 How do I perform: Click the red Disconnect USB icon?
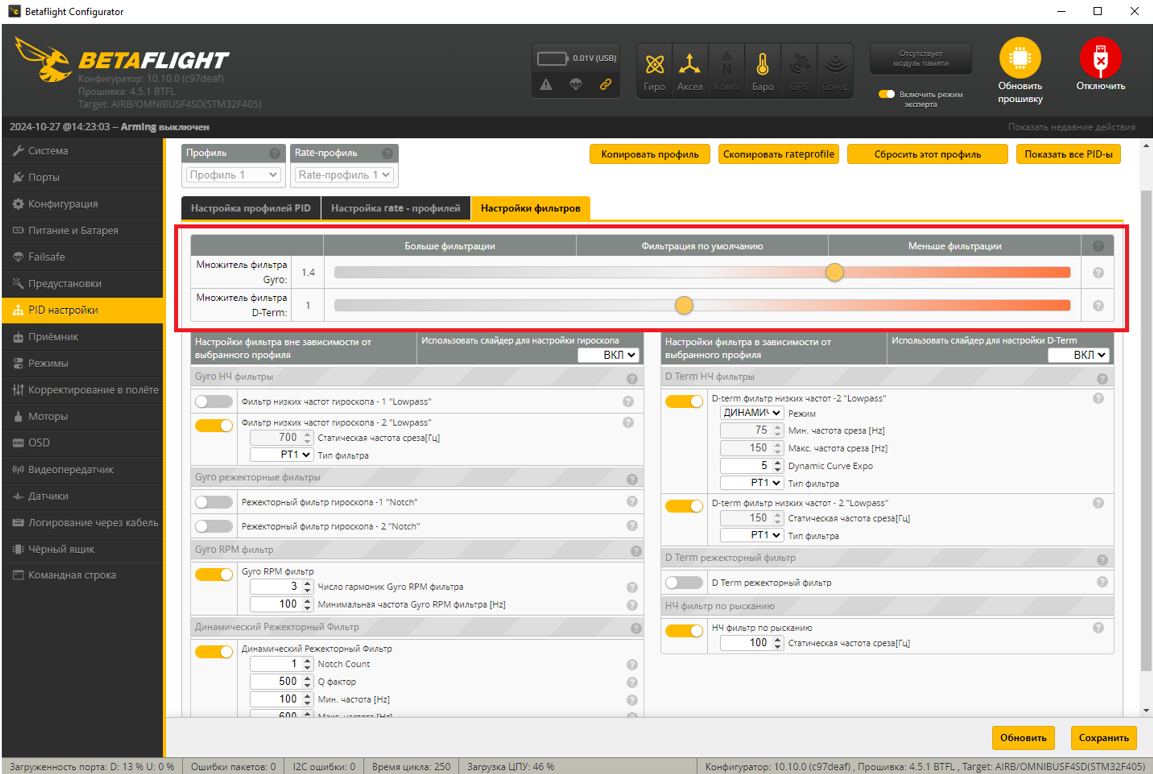pyautogui.click(x=1100, y=59)
